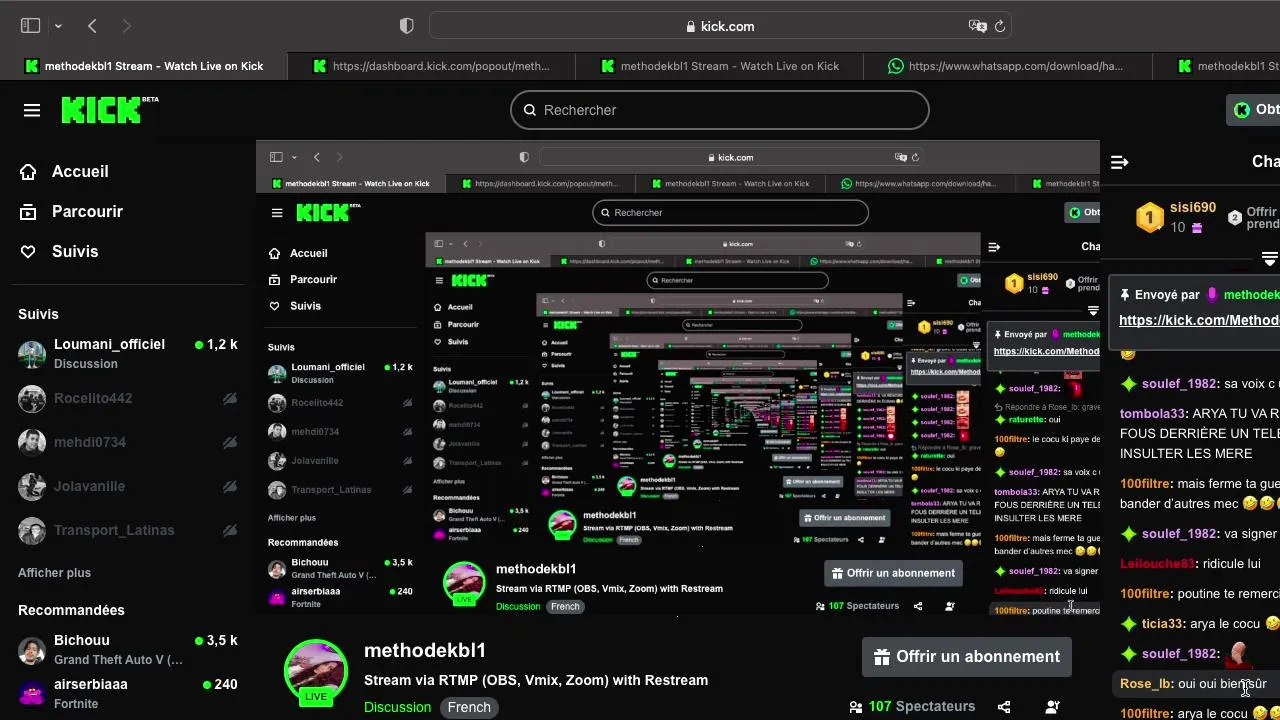
Task: Open the Suivis heart menu item
Action: [59, 251]
